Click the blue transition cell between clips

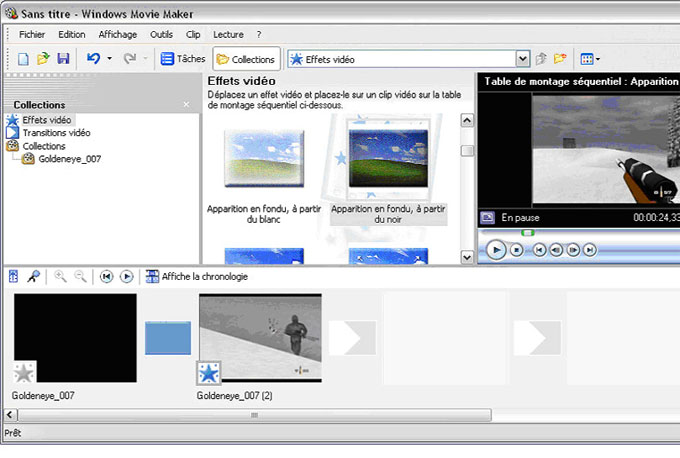pyautogui.click(x=168, y=338)
